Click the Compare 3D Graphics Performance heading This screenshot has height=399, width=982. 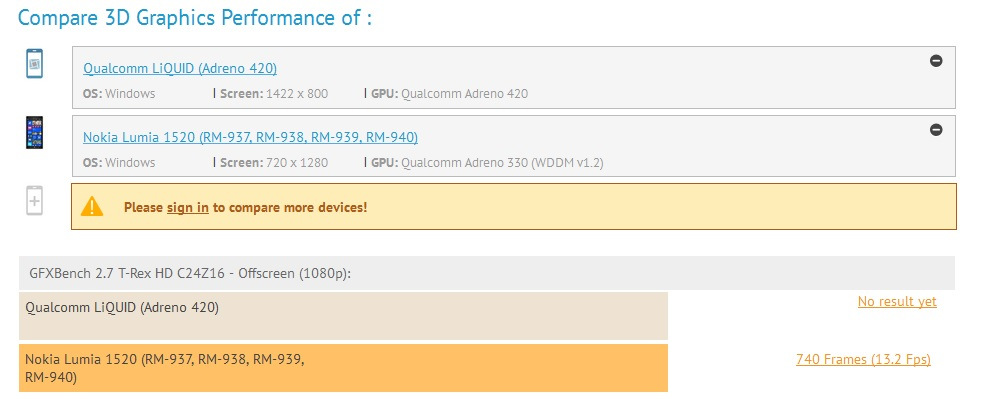point(195,17)
